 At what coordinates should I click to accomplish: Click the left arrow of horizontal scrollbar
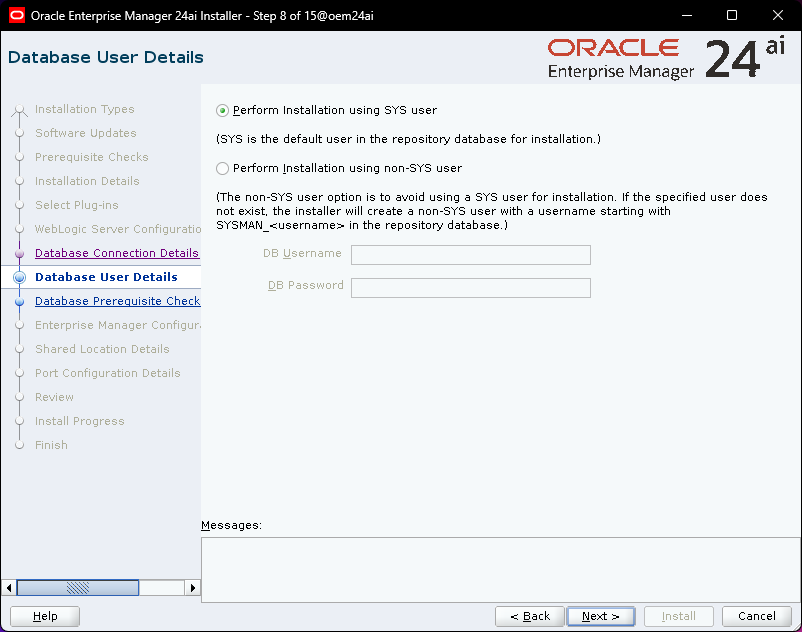(10, 588)
